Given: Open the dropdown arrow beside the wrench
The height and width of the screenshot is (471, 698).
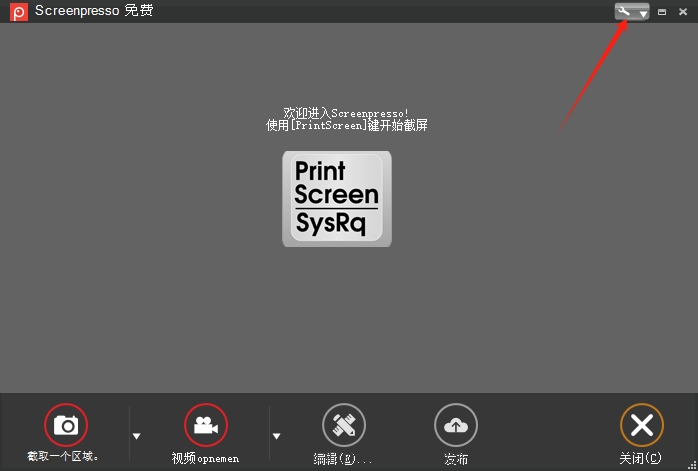Looking at the screenshot, I should click(643, 13).
